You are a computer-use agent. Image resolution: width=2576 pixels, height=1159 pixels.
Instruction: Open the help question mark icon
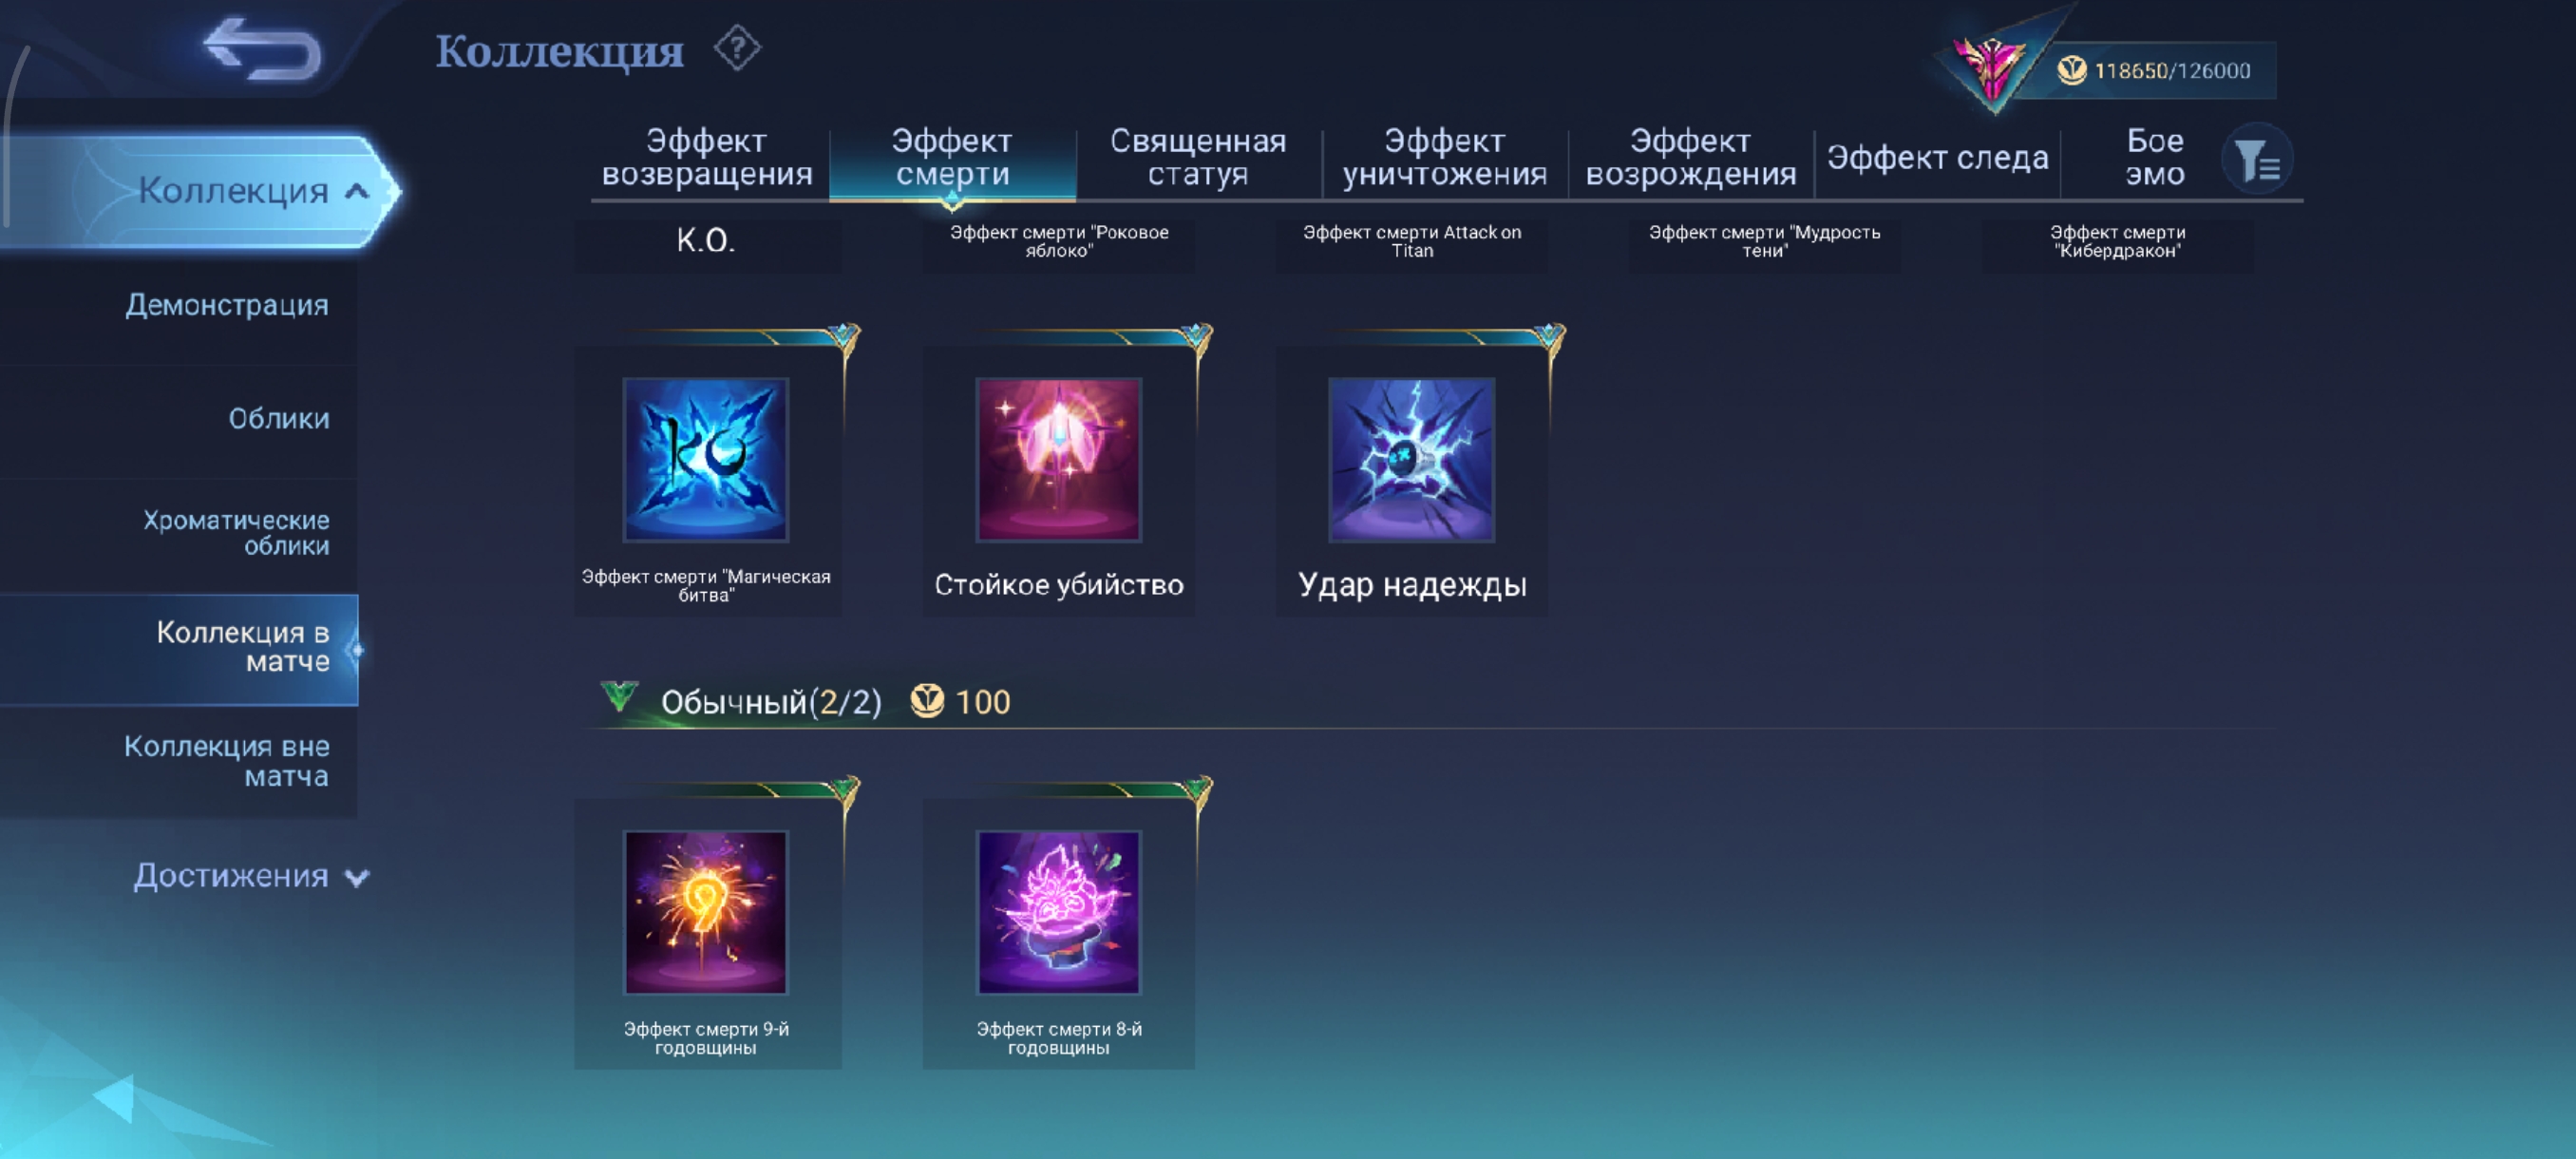[737, 48]
